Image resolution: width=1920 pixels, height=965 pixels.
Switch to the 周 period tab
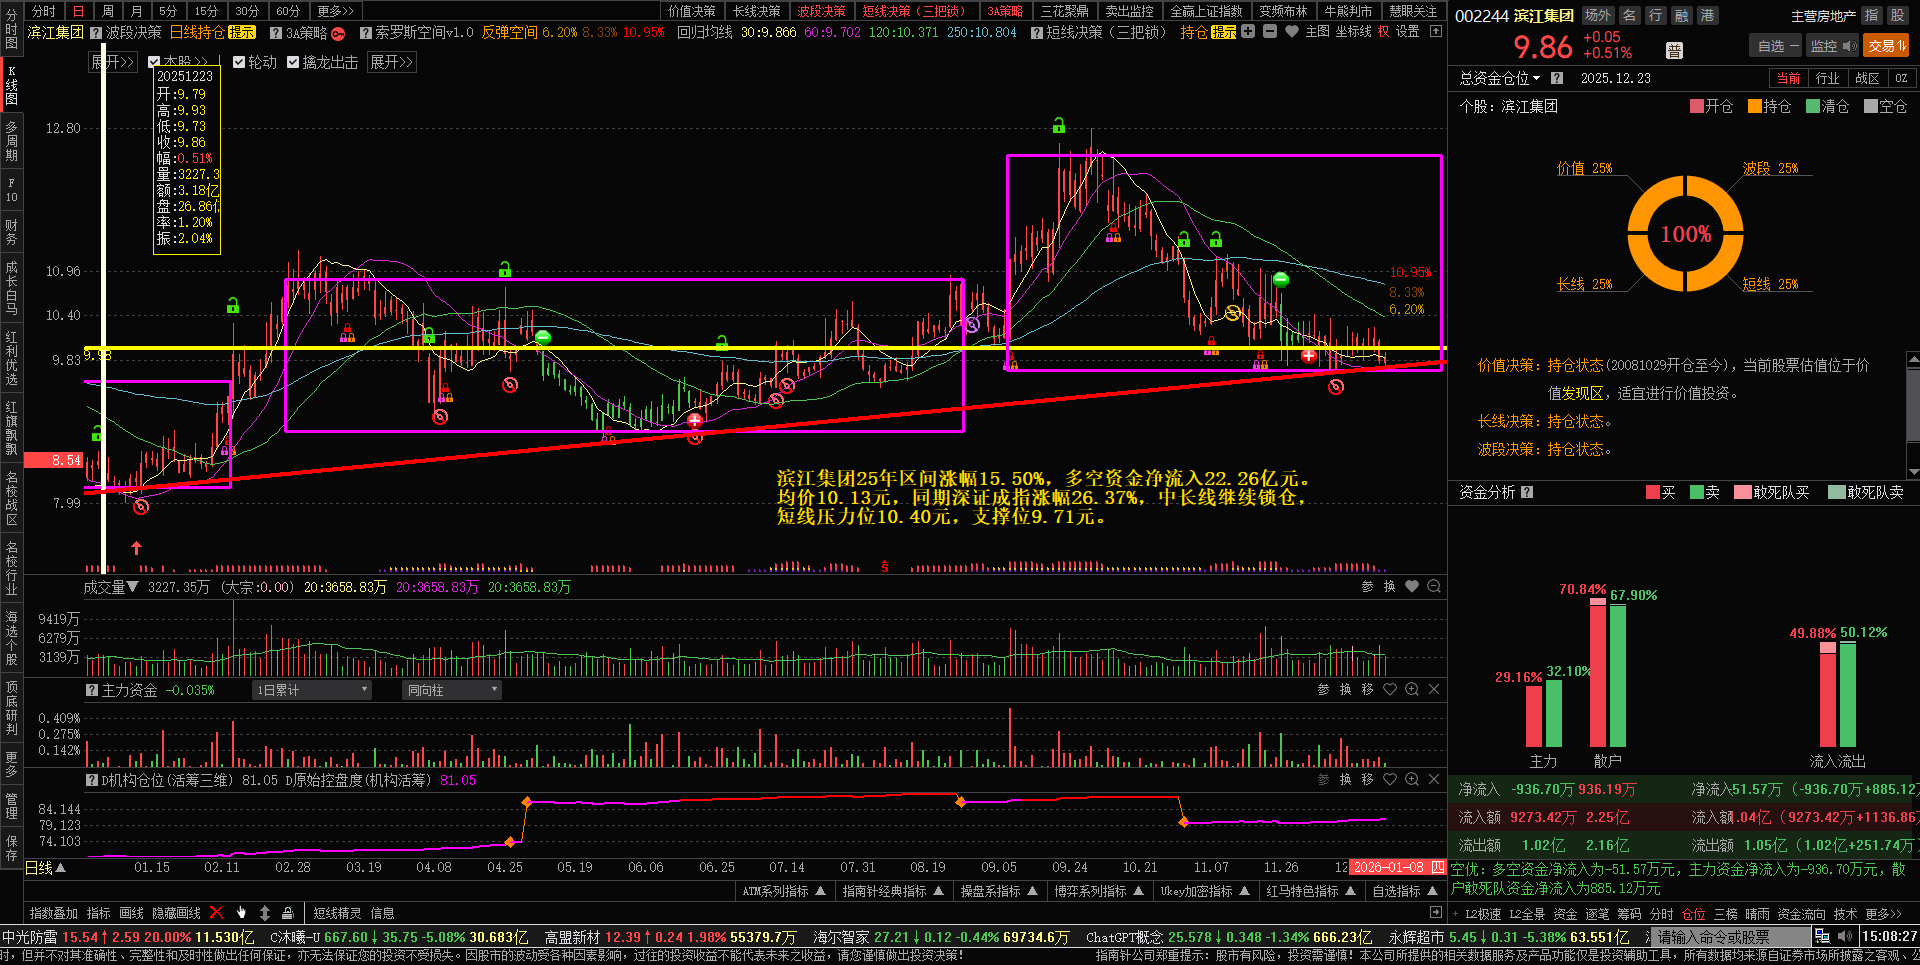pyautogui.click(x=108, y=11)
